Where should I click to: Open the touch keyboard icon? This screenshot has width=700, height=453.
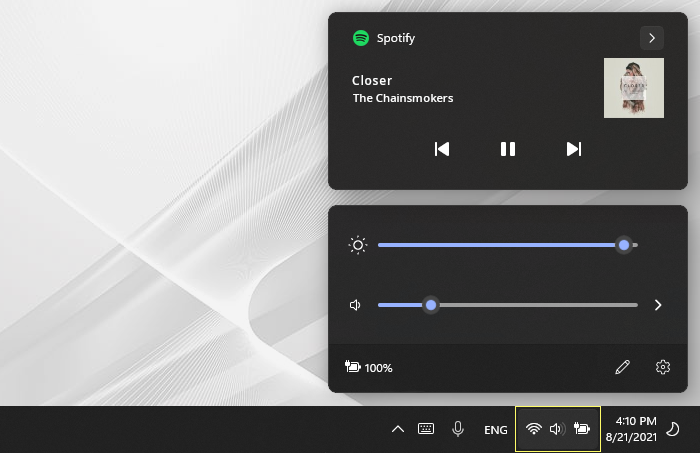click(426, 429)
